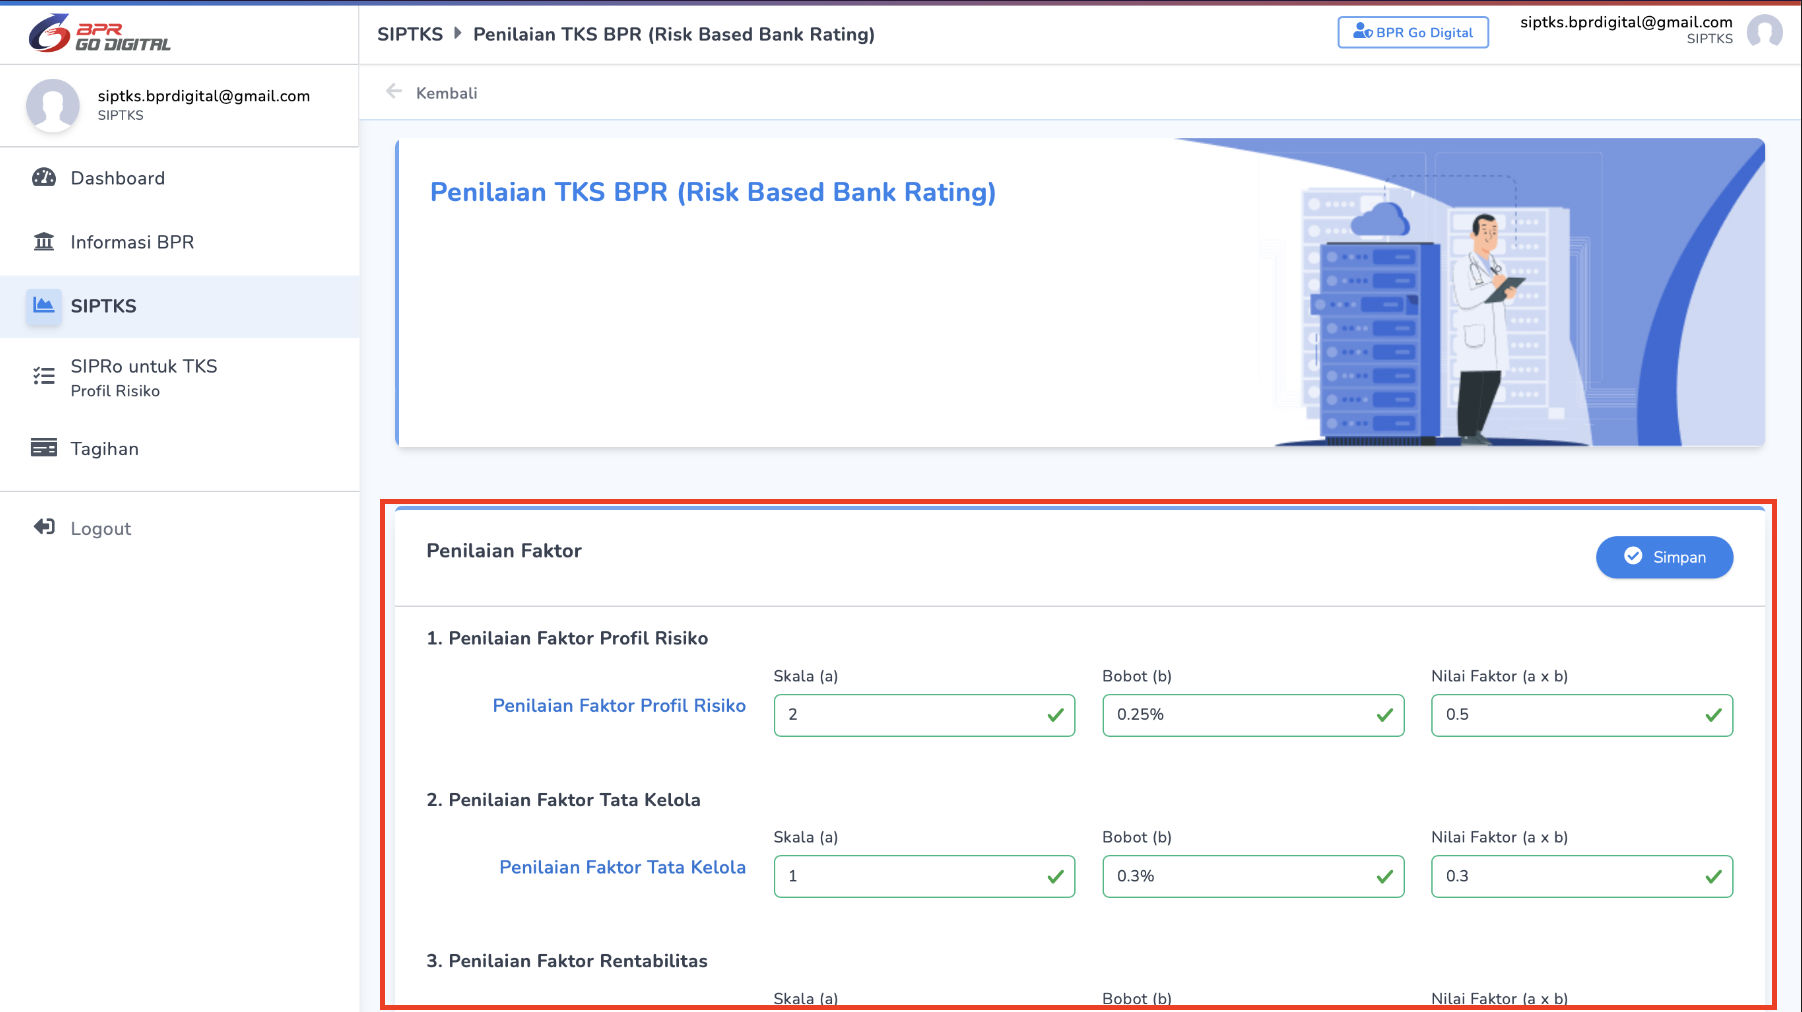
Task: Click the user icon in BPR Go Digital button
Action: pyautogui.click(x=1362, y=31)
